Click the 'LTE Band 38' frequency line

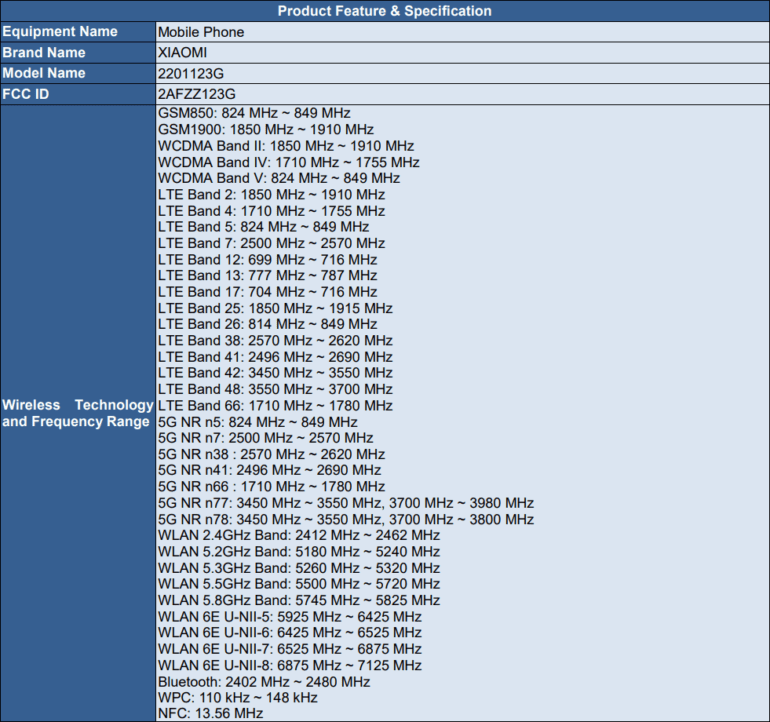click(x=275, y=340)
